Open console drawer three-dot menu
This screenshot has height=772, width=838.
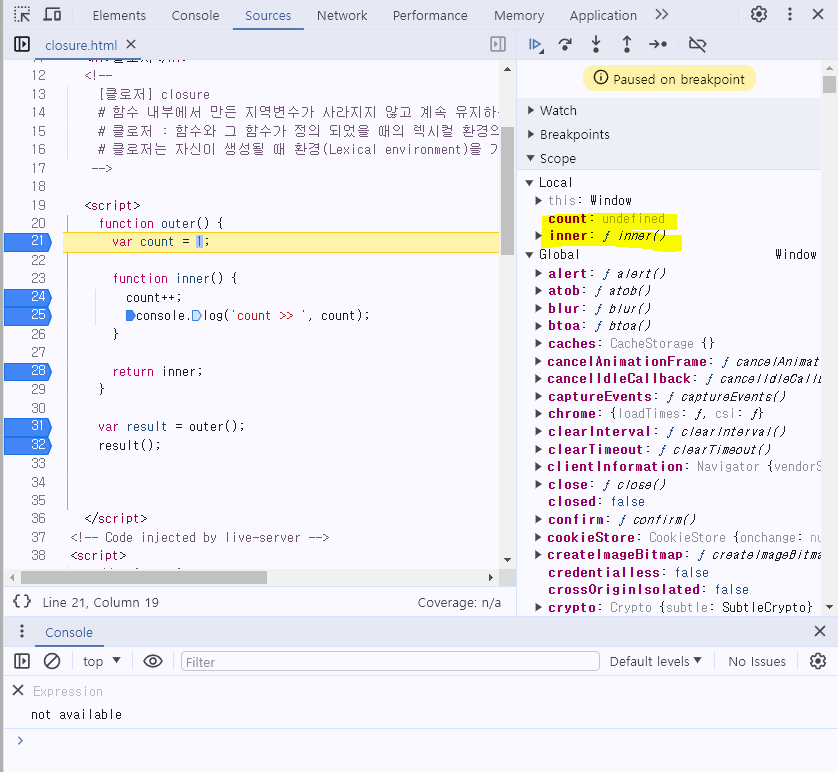click(22, 631)
